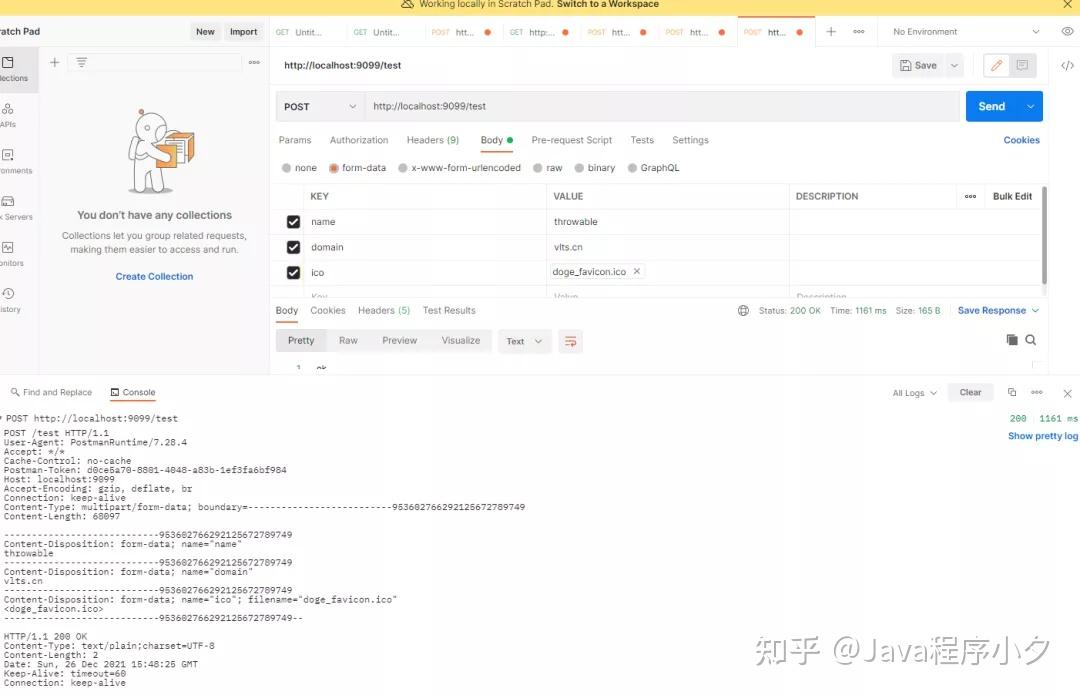Switch to the Test Results tab

point(449,311)
